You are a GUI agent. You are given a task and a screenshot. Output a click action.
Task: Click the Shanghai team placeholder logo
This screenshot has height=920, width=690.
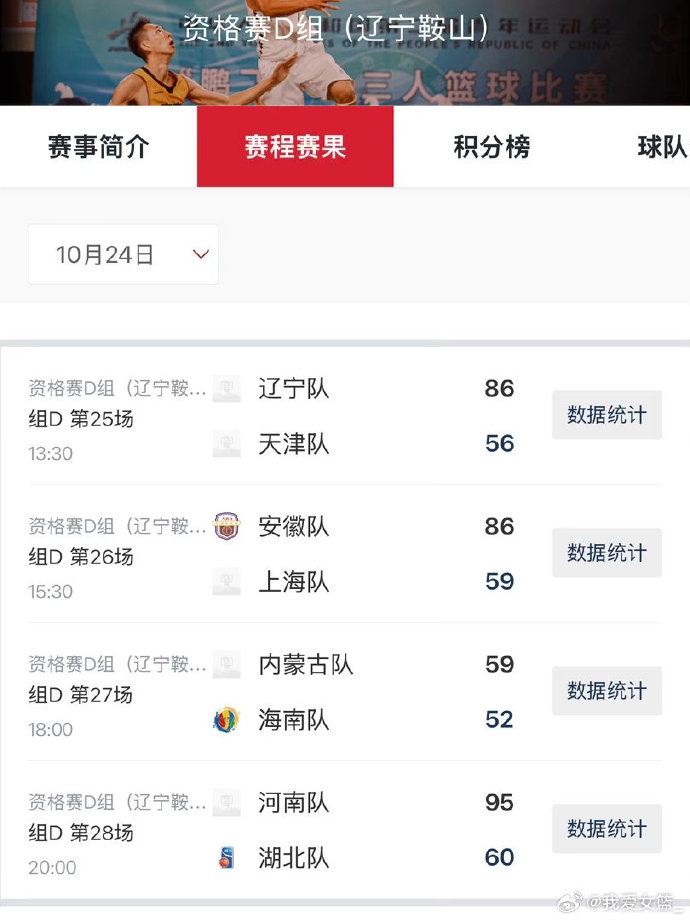(x=226, y=581)
